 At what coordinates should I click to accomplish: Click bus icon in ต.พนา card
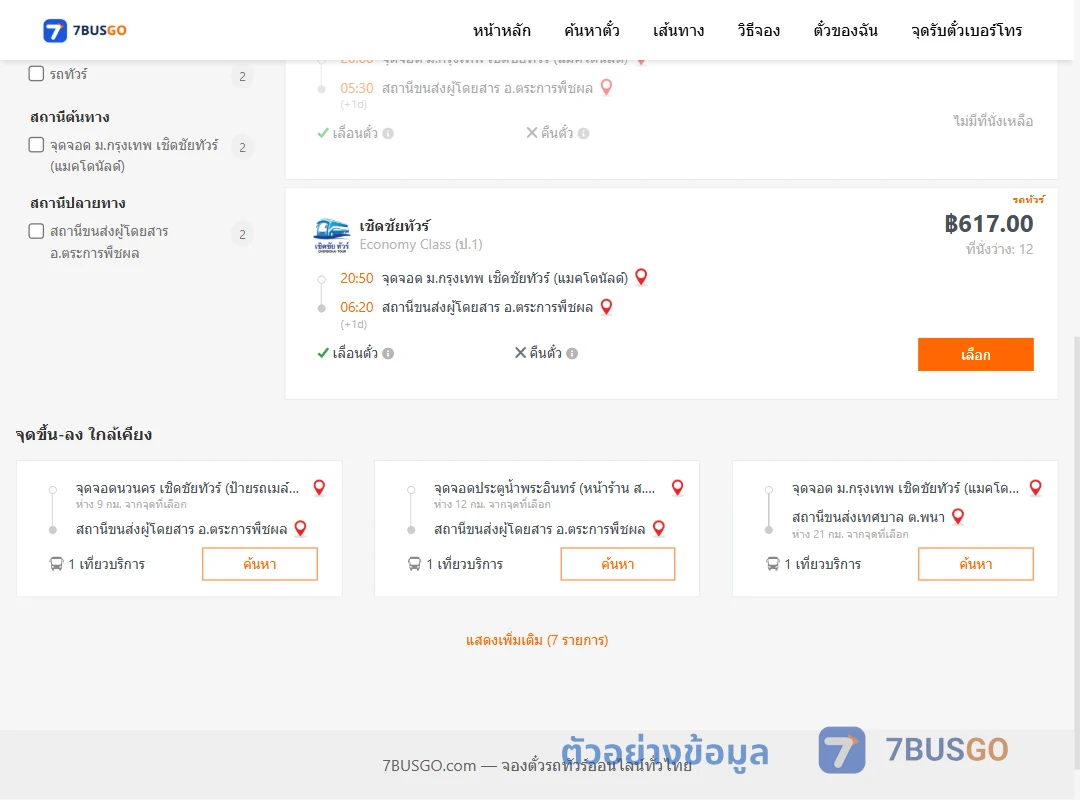pyautogui.click(x=773, y=564)
